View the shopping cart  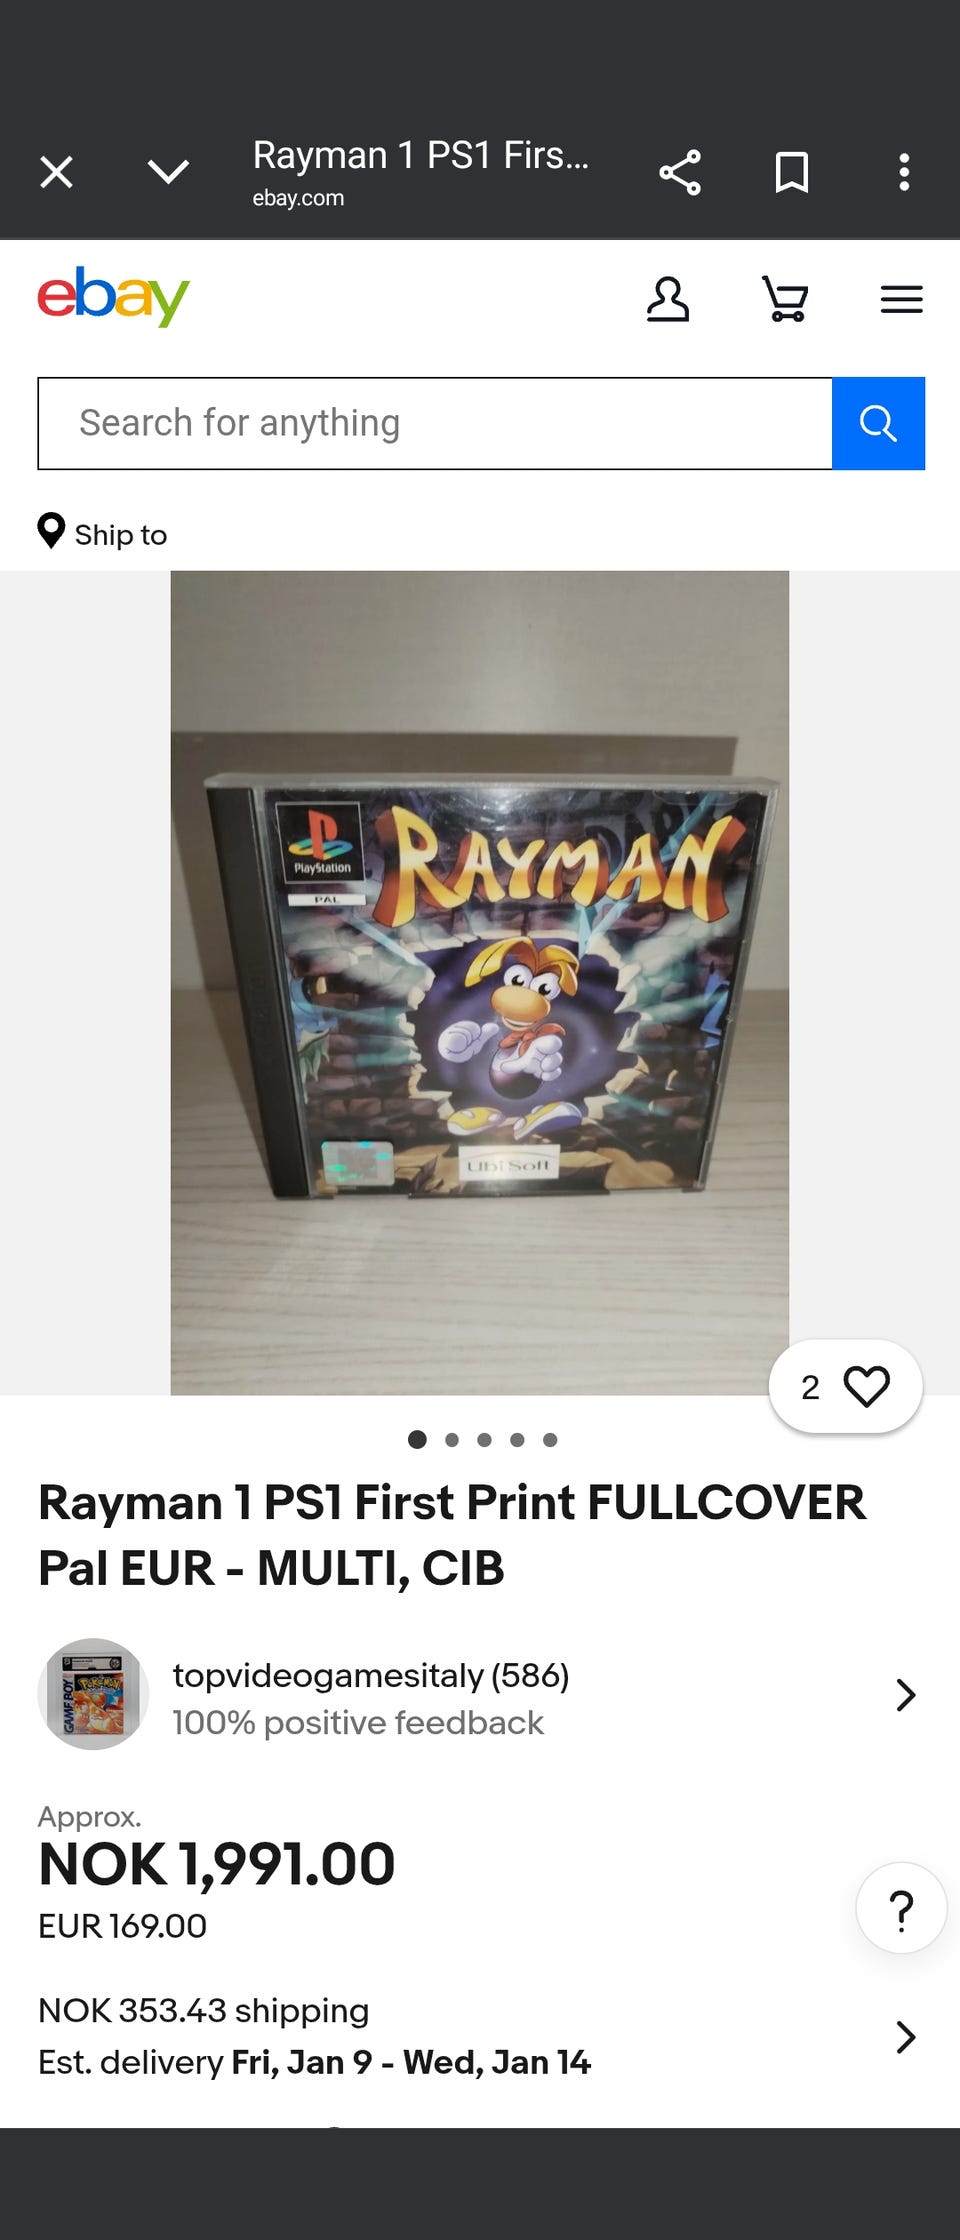coord(785,299)
